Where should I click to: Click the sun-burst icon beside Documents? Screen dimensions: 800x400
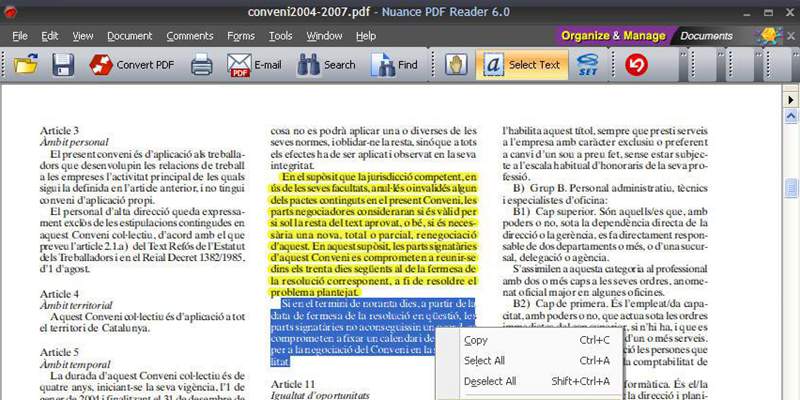(769, 36)
